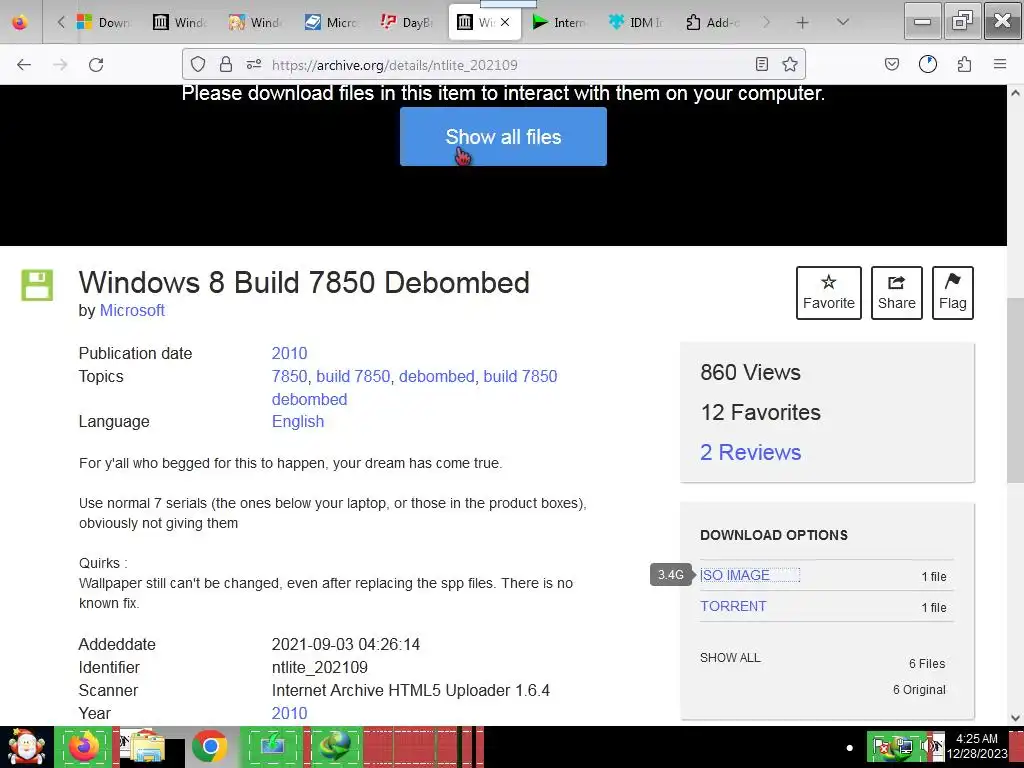Open Internet Download Manager taskbar icon
This screenshot has height=768, width=1024.
(x=335, y=747)
